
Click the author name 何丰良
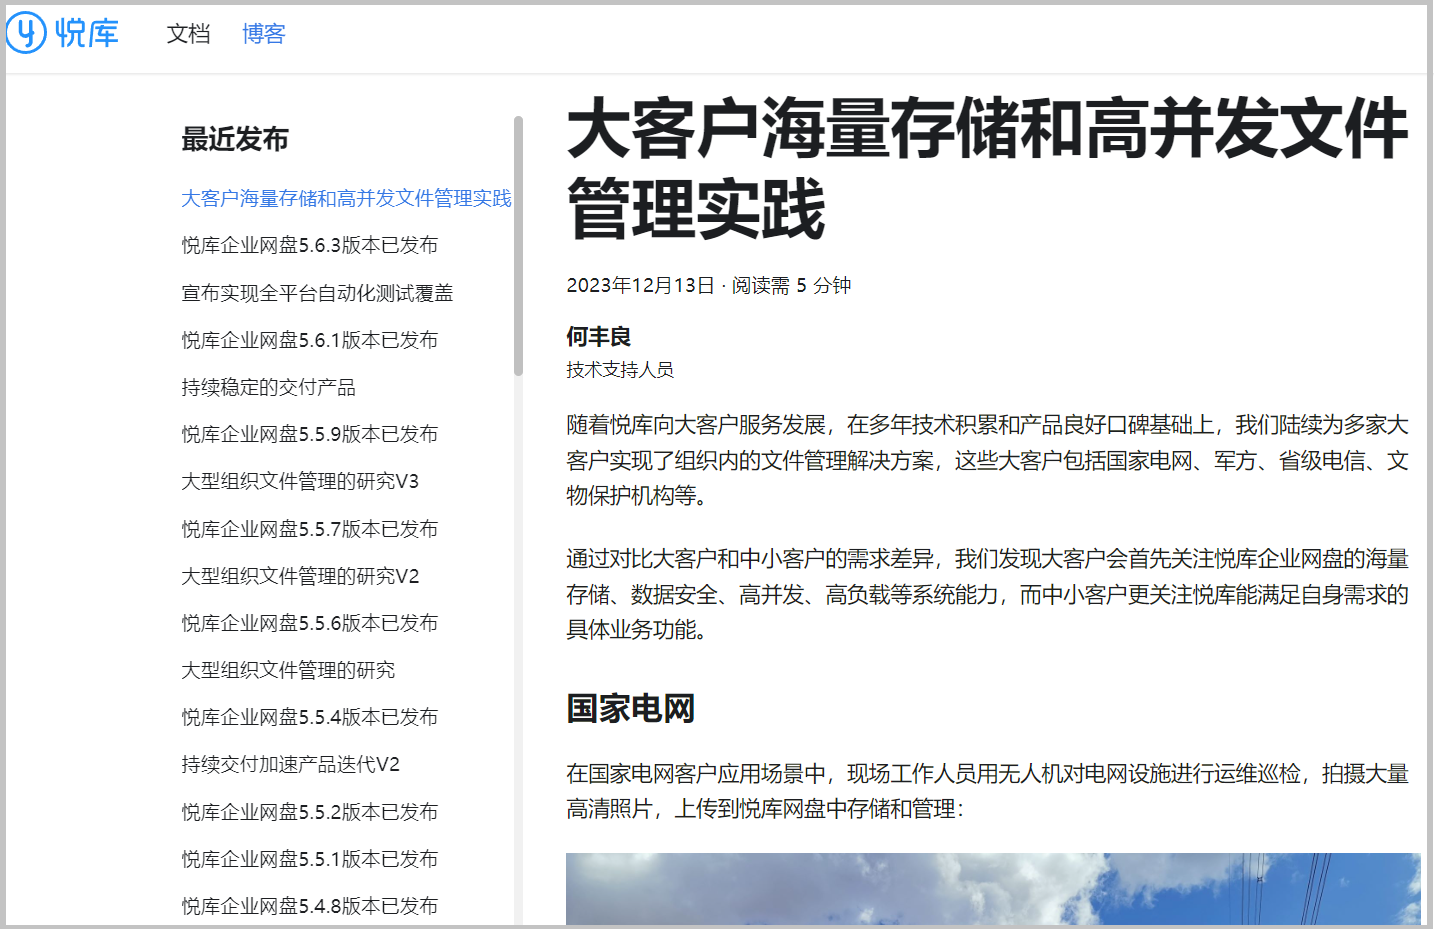[598, 337]
